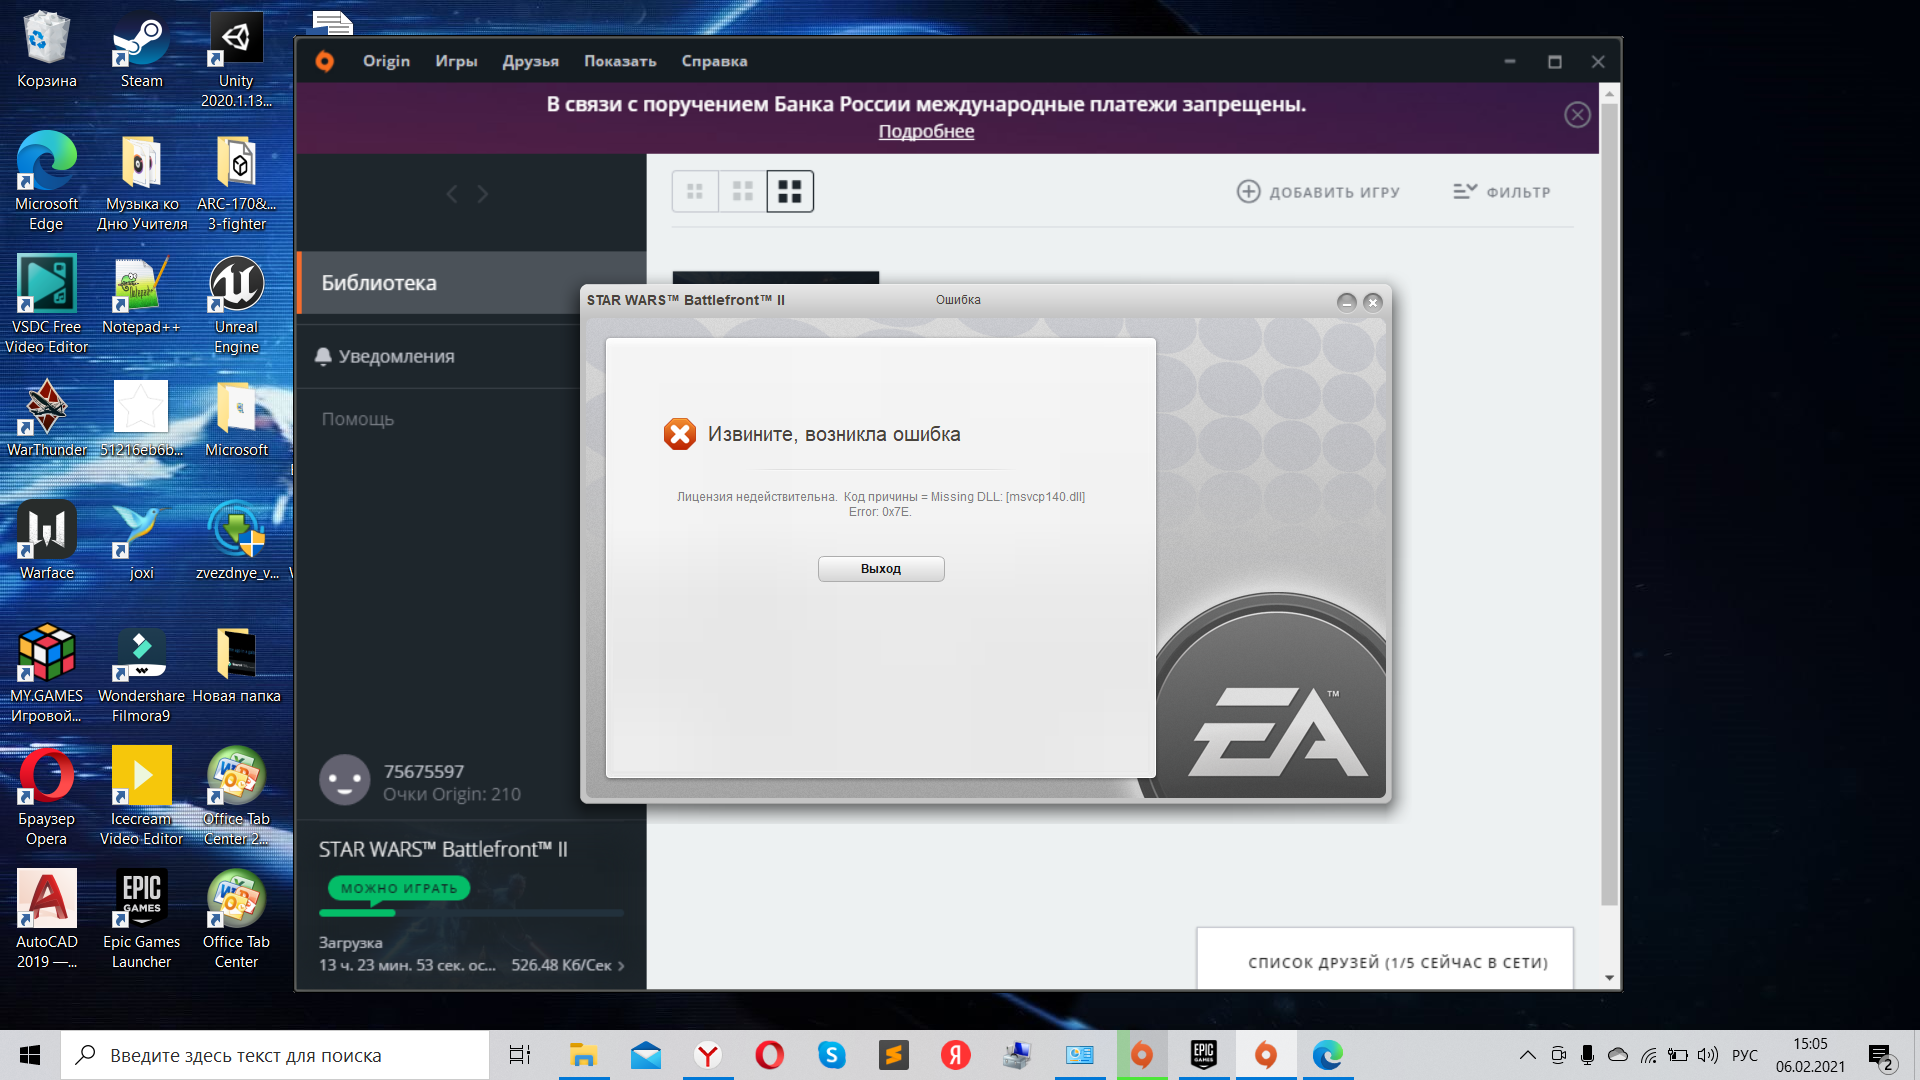Image resolution: width=1920 pixels, height=1080 pixels.
Task: Open Корзина recycle bin
Action: click(x=46, y=51)
